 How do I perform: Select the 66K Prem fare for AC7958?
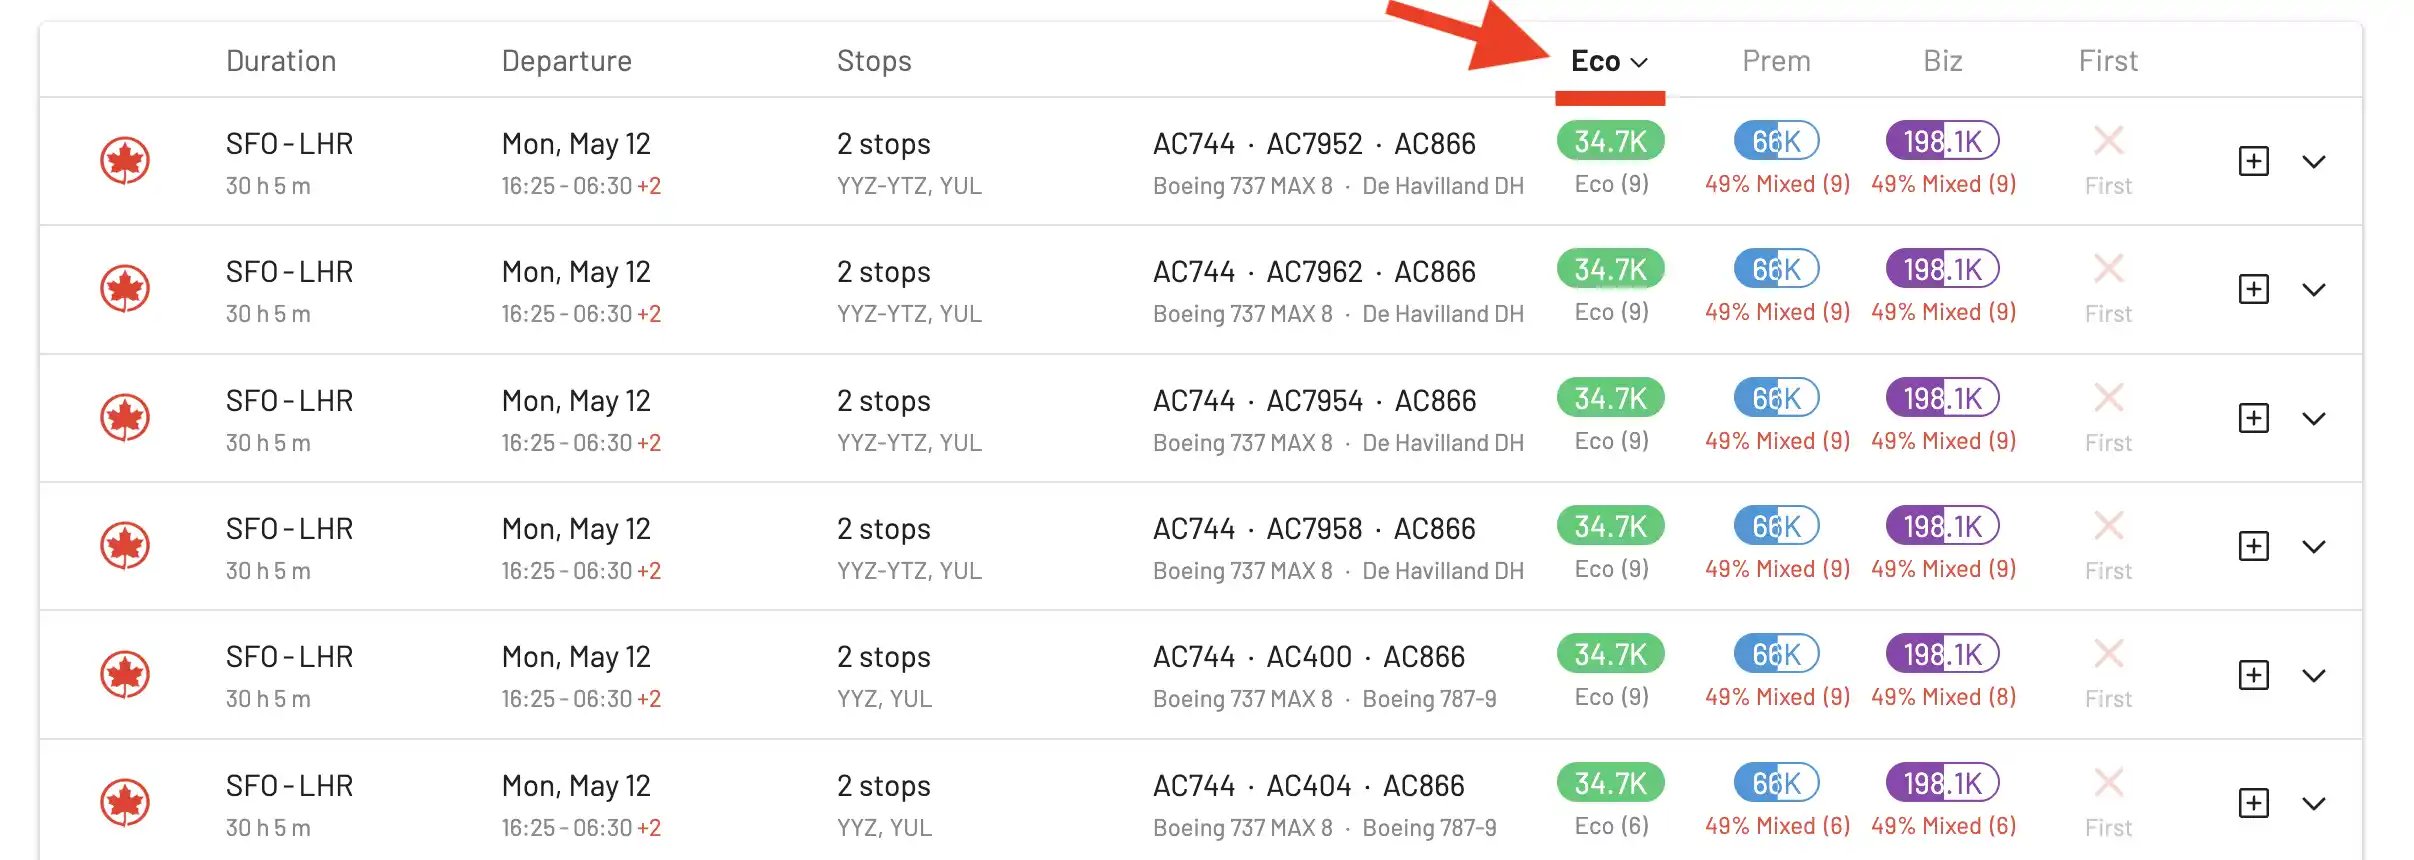tap(1776, 526)
